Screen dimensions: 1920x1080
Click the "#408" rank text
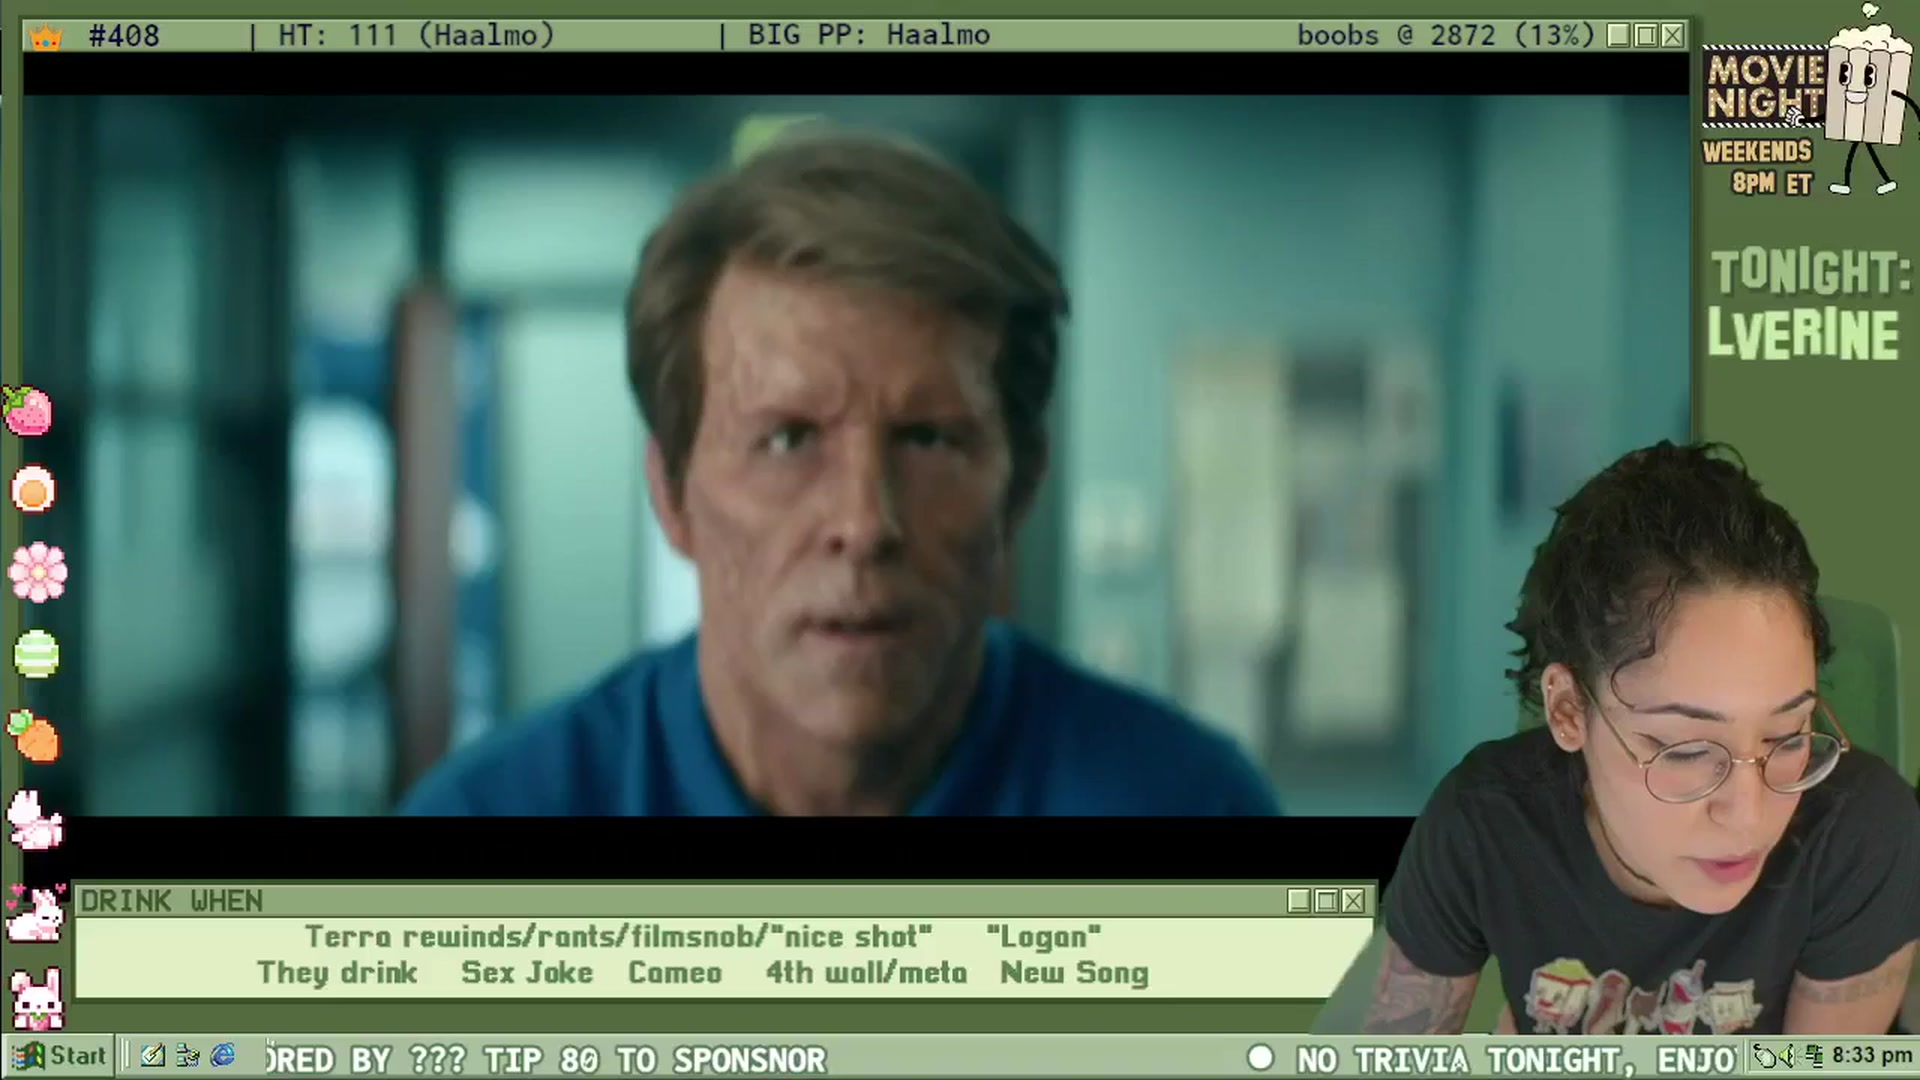click(124, 36)
